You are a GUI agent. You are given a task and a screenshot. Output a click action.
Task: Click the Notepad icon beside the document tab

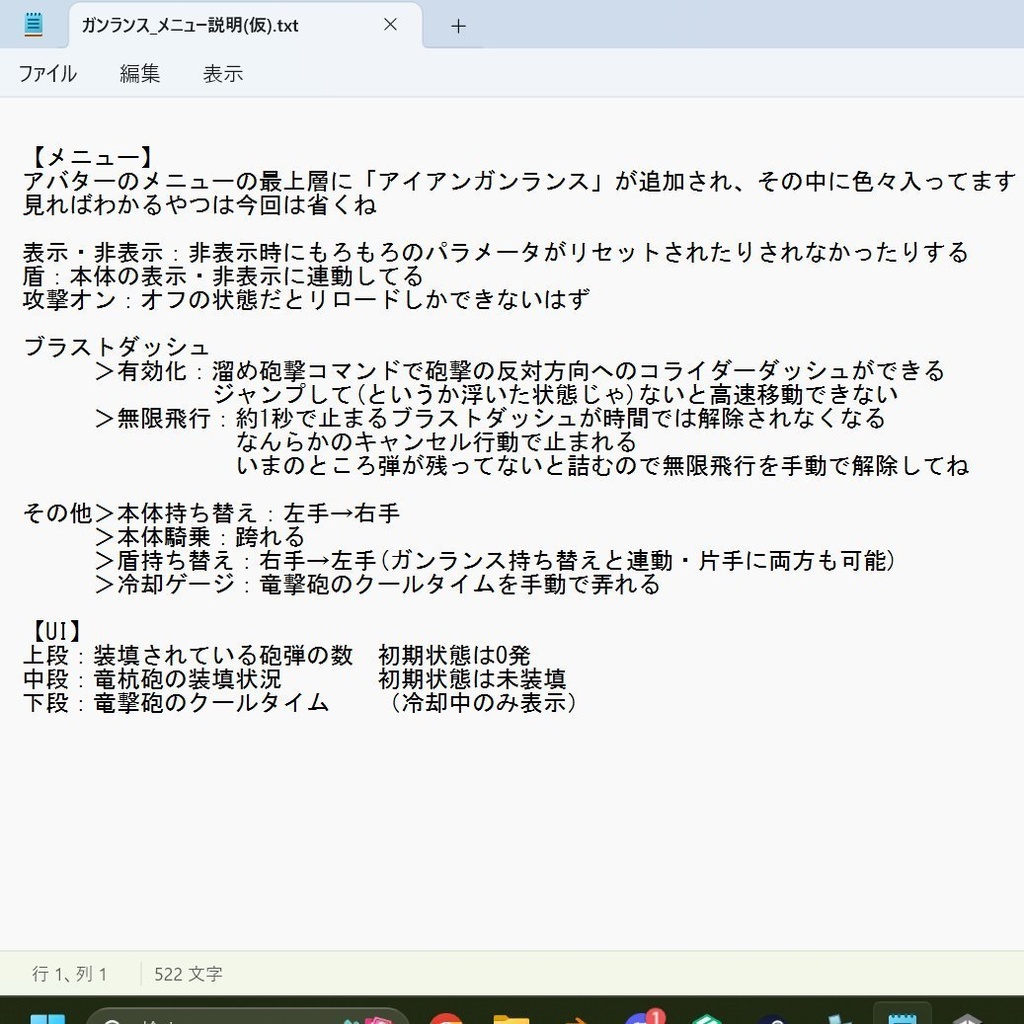[x=33, y=24]
